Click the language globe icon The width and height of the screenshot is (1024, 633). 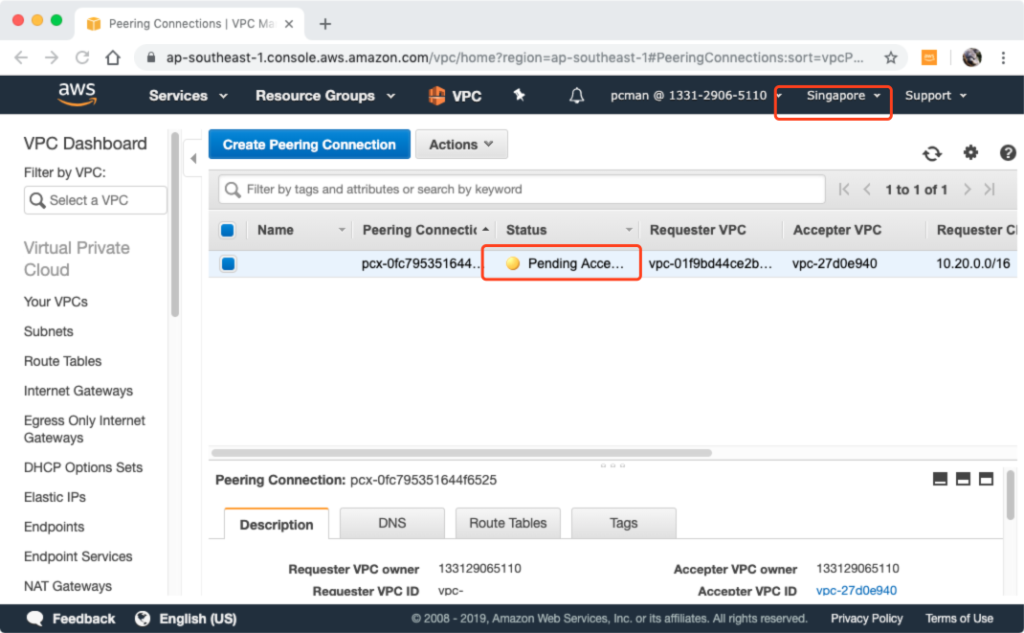pyautogui.click(x=142, y=618)
